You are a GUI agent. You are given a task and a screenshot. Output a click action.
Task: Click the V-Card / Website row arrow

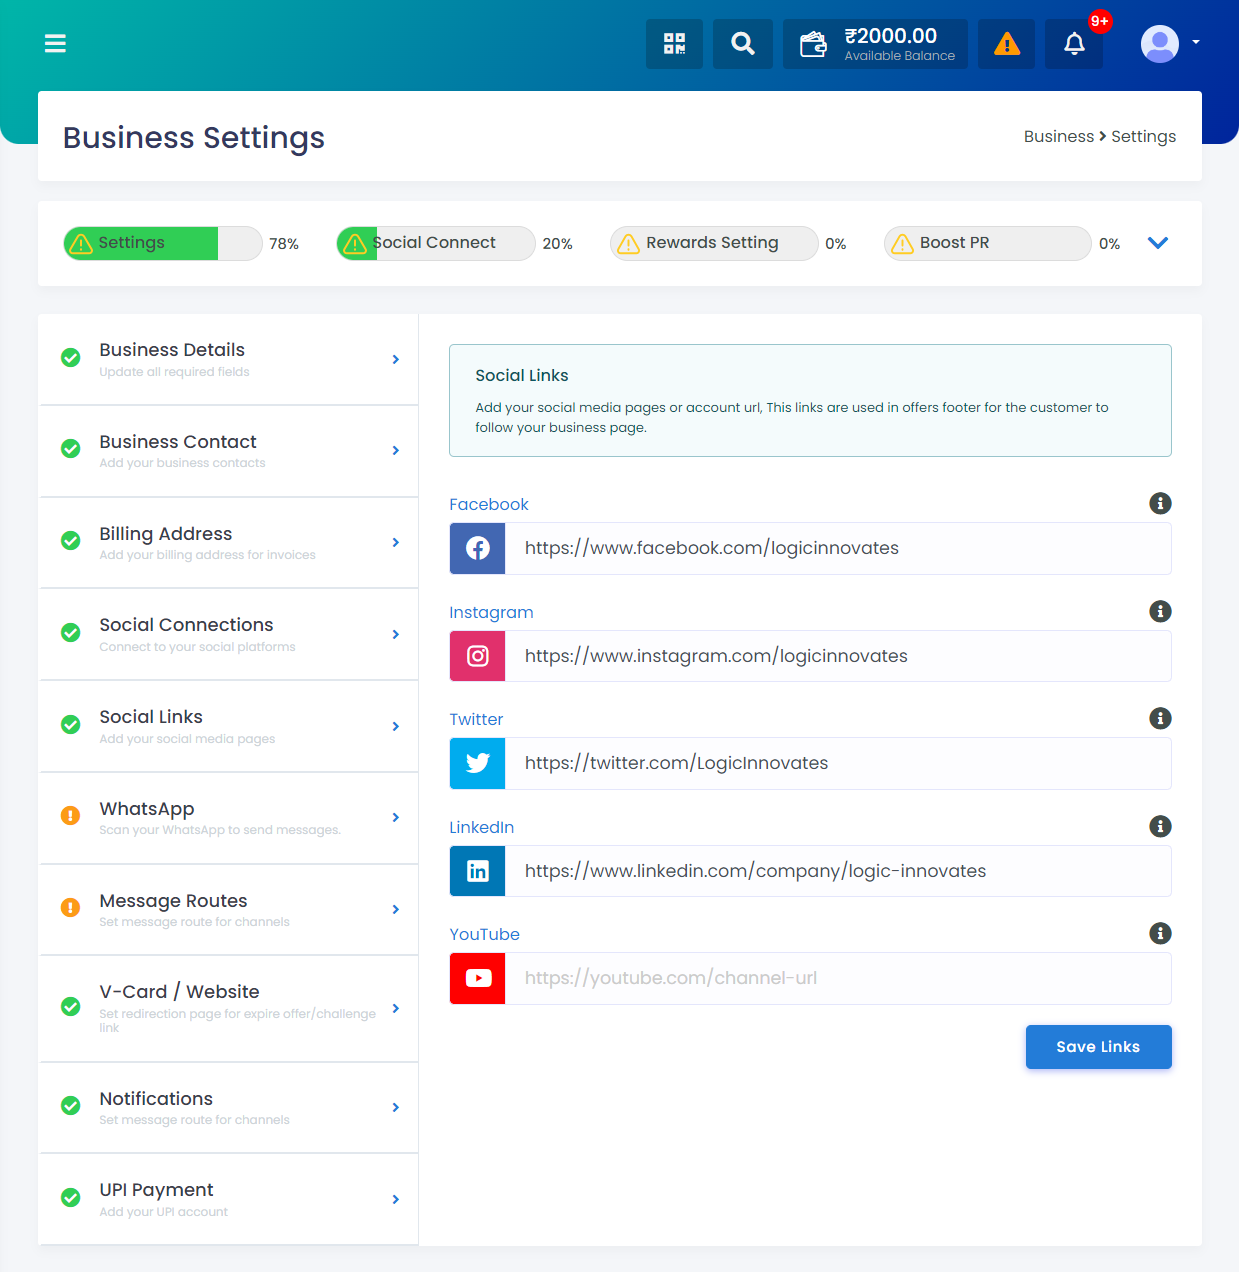click(396, 1008)
